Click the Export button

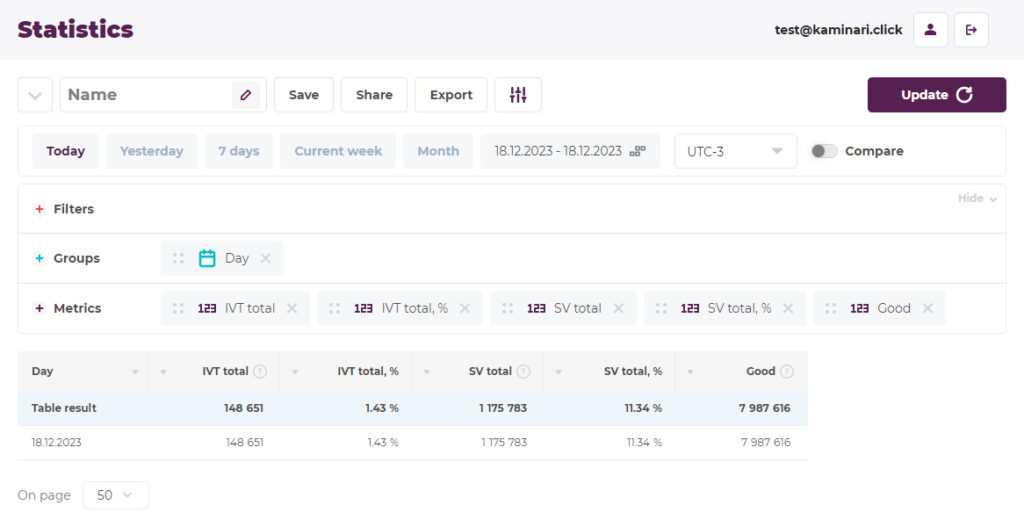451,95
